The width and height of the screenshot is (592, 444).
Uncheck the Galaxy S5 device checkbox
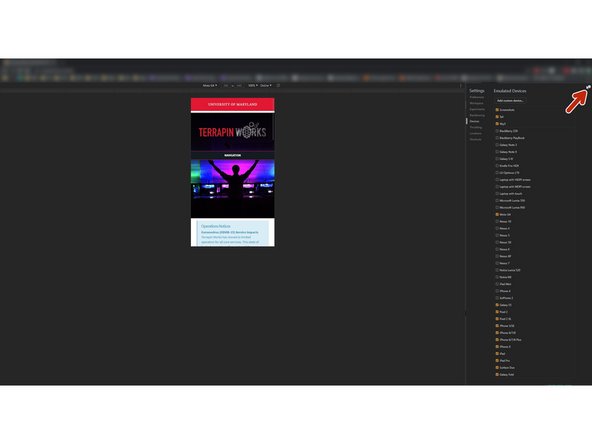(497, 305)
